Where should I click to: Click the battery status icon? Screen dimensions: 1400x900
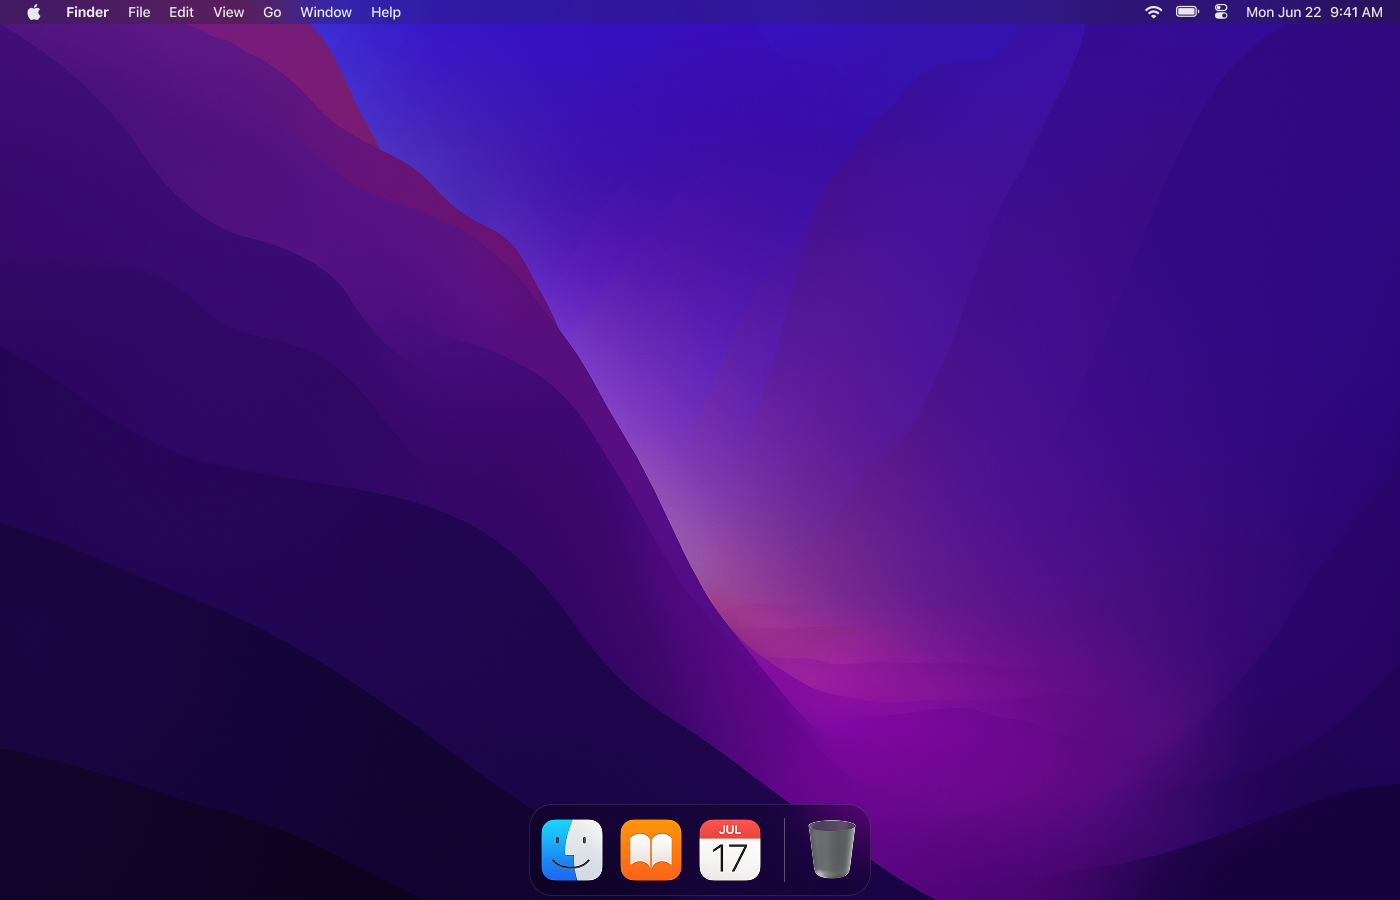tap(1187, 12)
